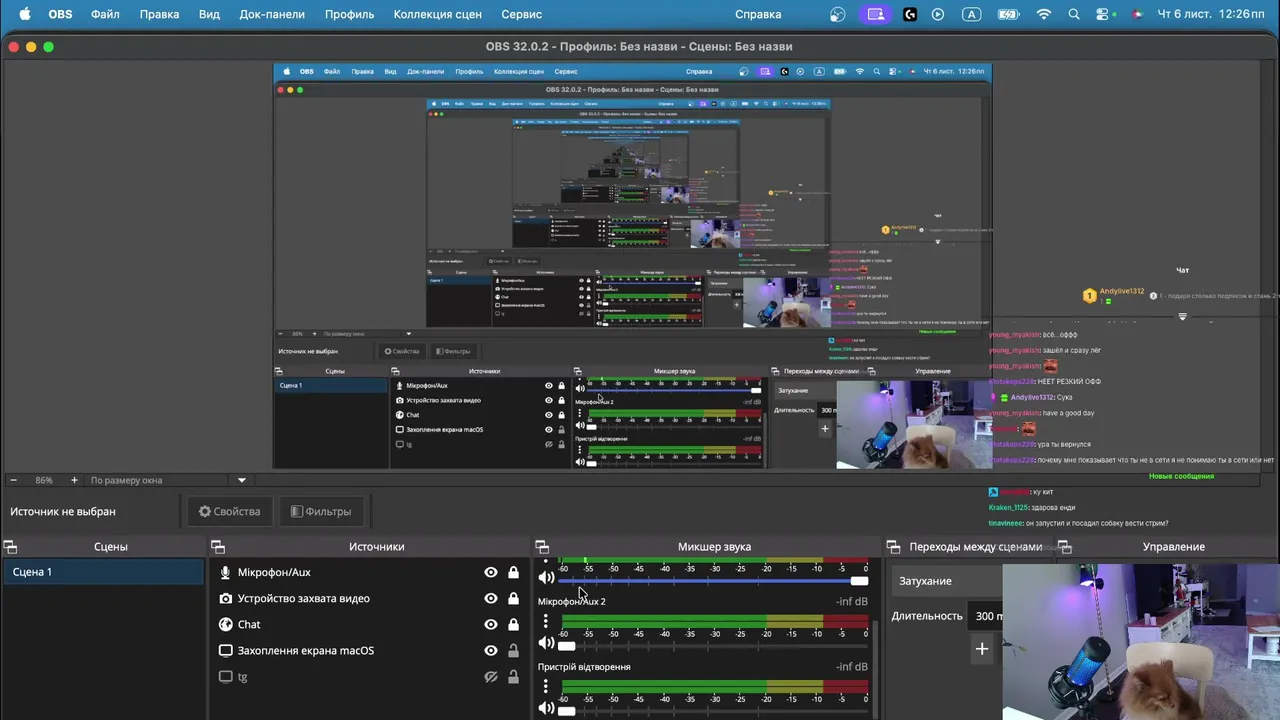Lock the tg source
Viewport: 1280px width, 720px height.
513,676
